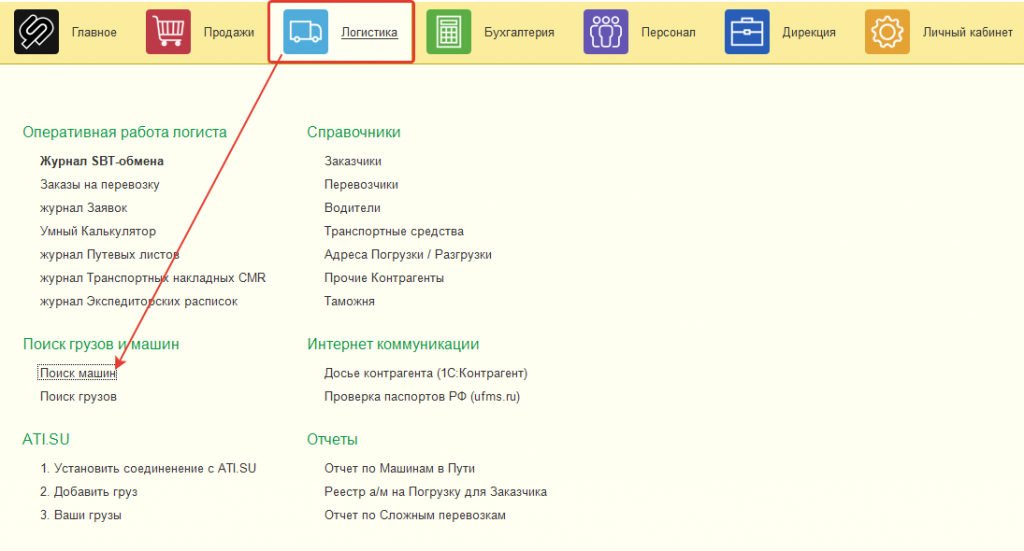
Task: Click the blue truck Логистика icon
Action: tap(306, 31)
